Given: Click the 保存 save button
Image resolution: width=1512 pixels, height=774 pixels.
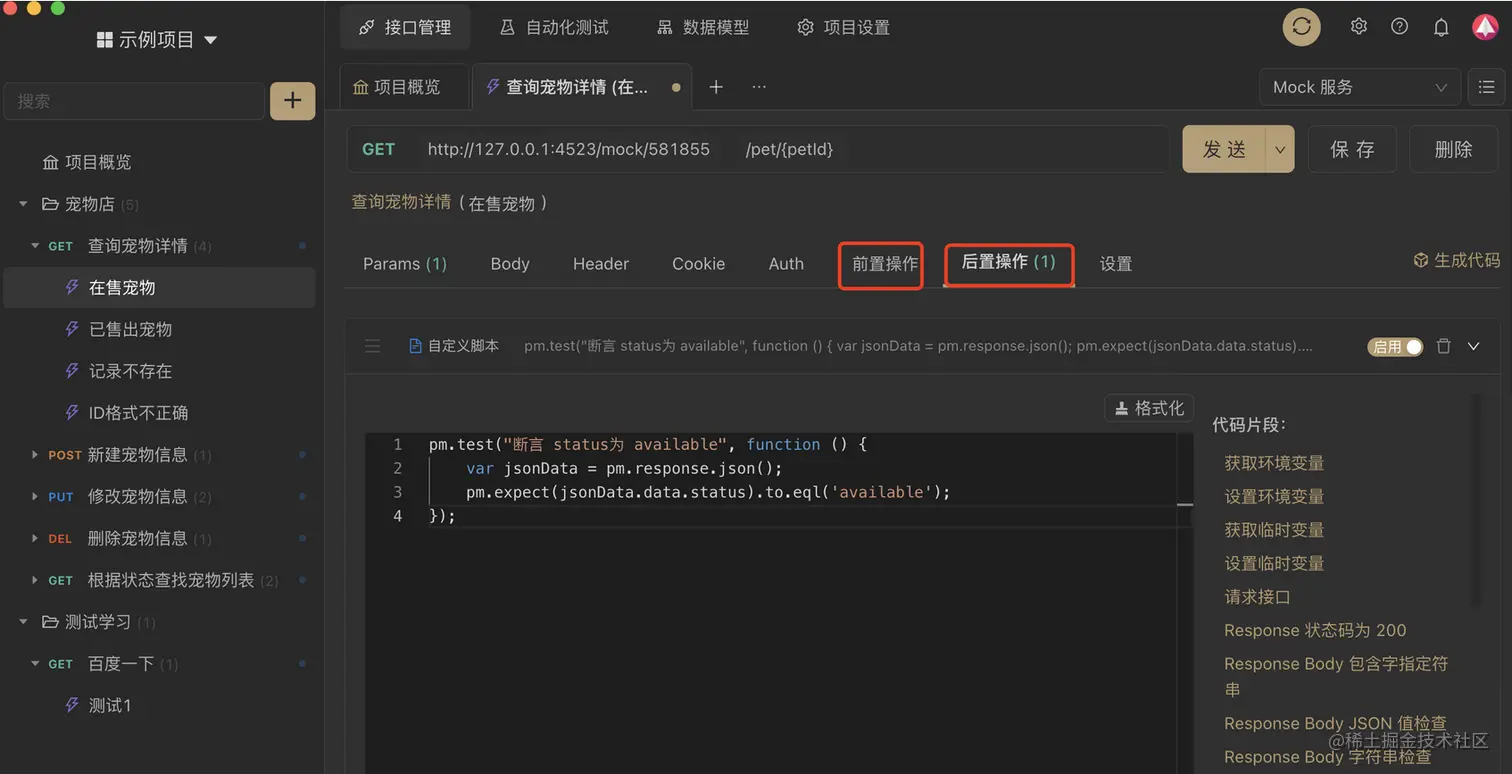Looking at the screenshot, I should point(1352,150).
